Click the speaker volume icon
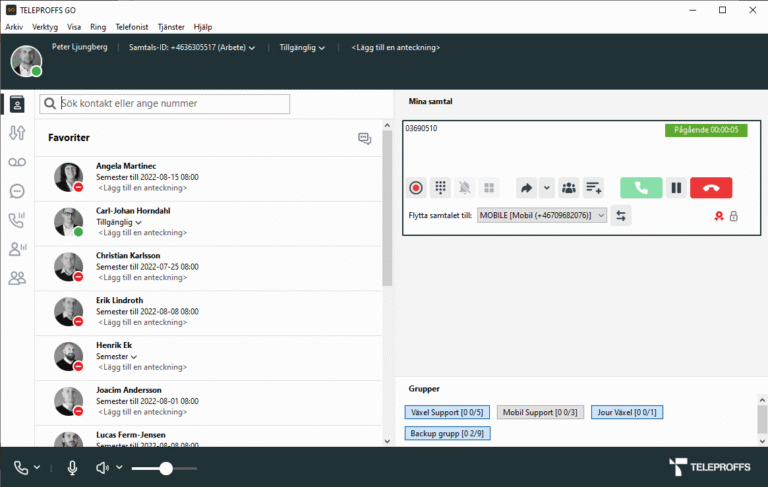 pos(102,468)
